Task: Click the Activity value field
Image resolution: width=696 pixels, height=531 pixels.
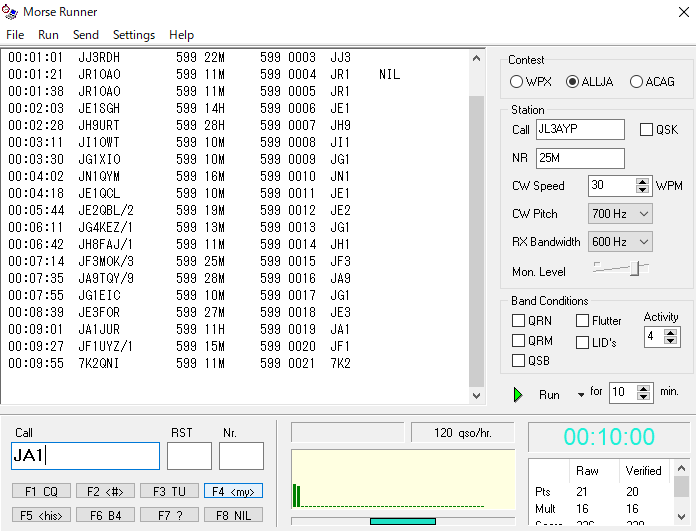Action: pos(654,337)
